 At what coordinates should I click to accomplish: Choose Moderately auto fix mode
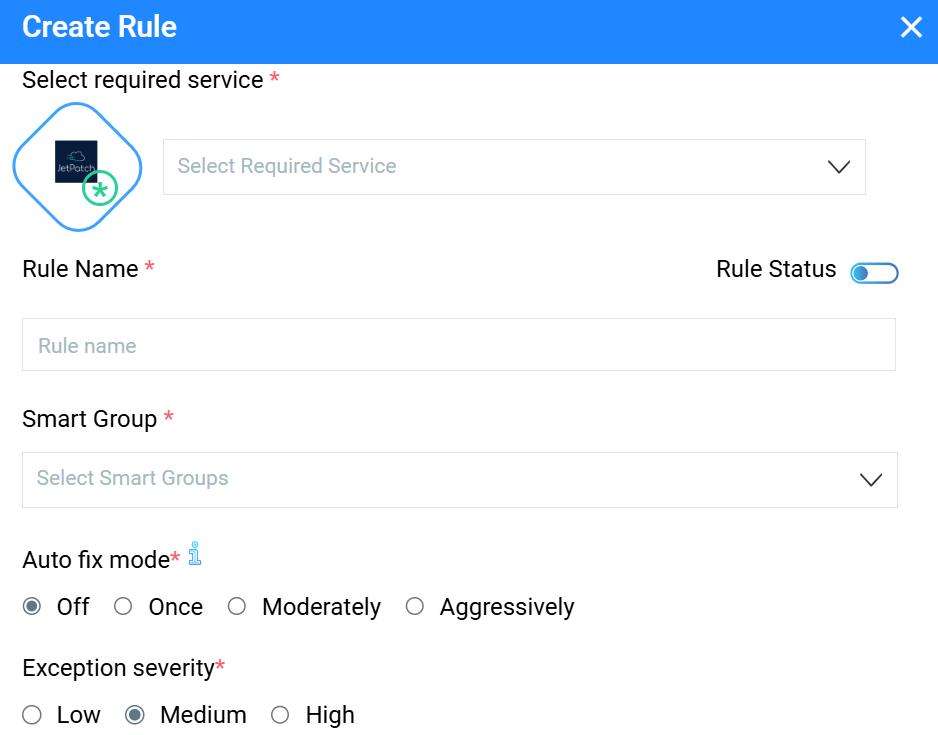(x=237, y=607)
